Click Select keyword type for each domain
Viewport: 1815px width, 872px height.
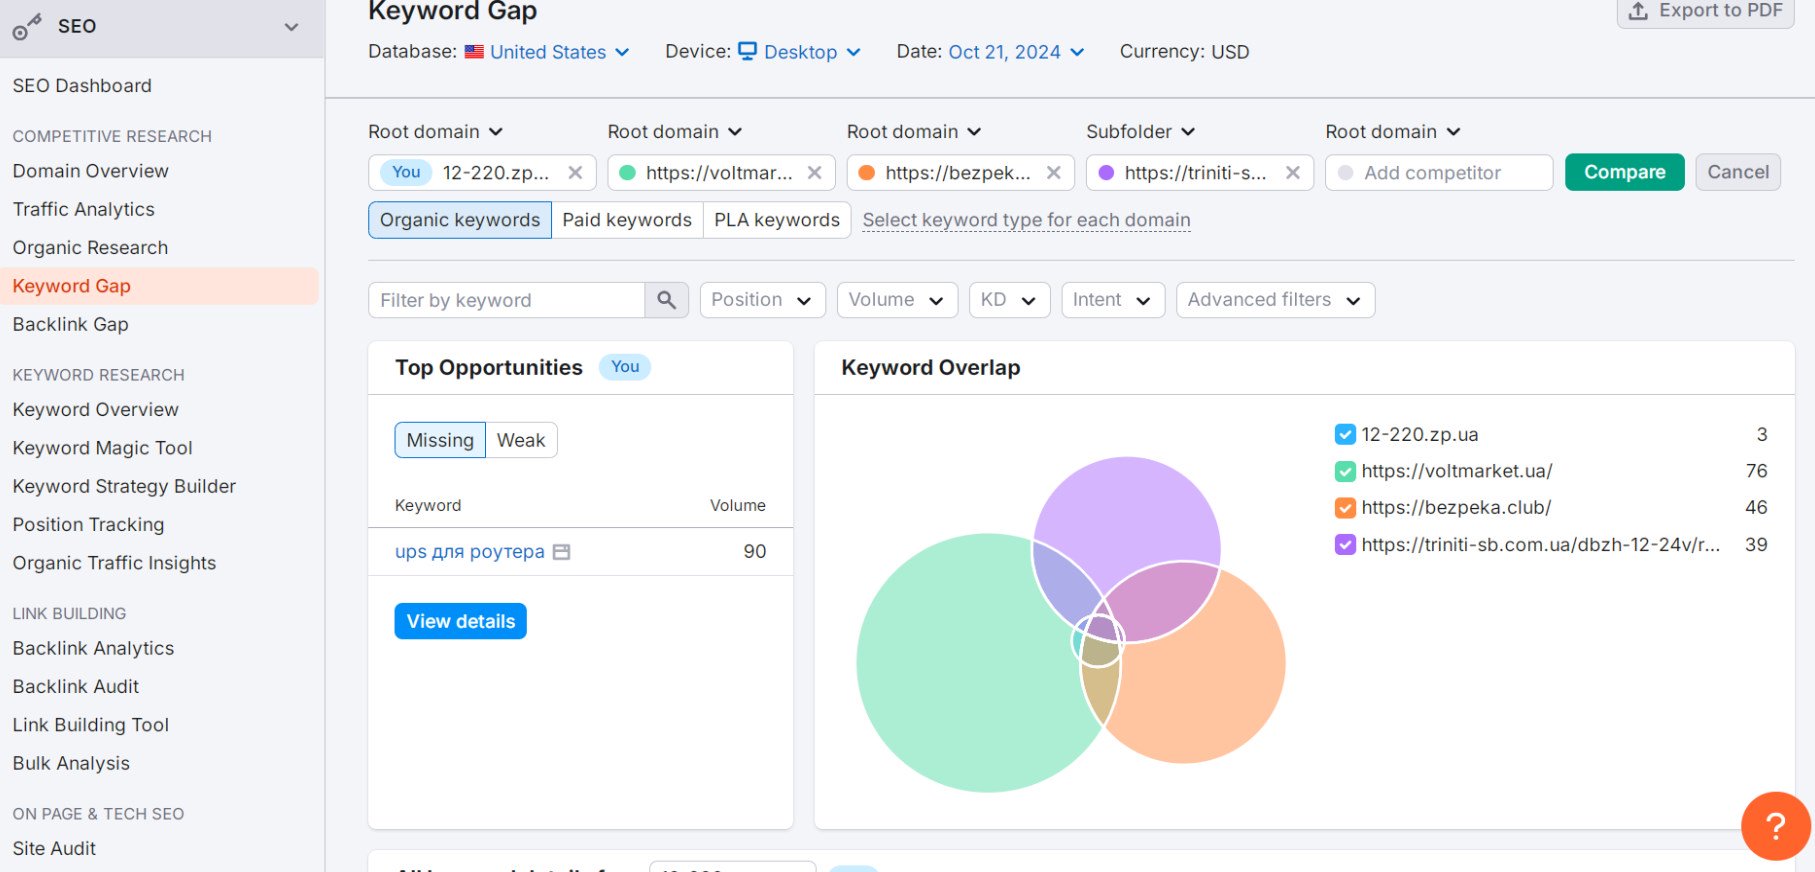pyautogui.click(x=1026, y=220)
